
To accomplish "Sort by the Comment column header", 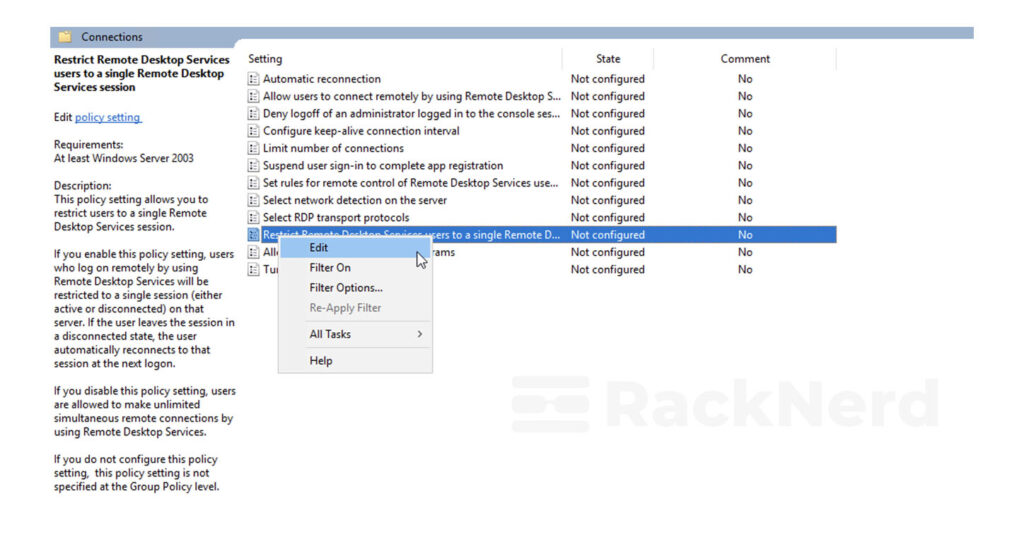I will 745,59.
